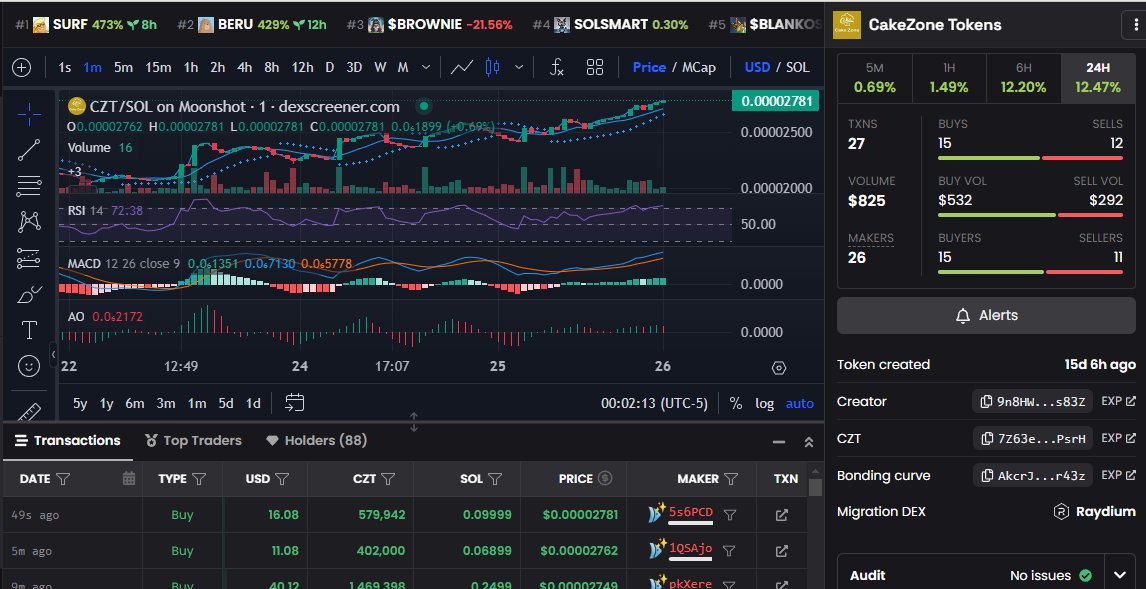The height and width of the screenshot is (589, 1146).
Task: Expand the Audit section
Action: (x=1120, y=575)
